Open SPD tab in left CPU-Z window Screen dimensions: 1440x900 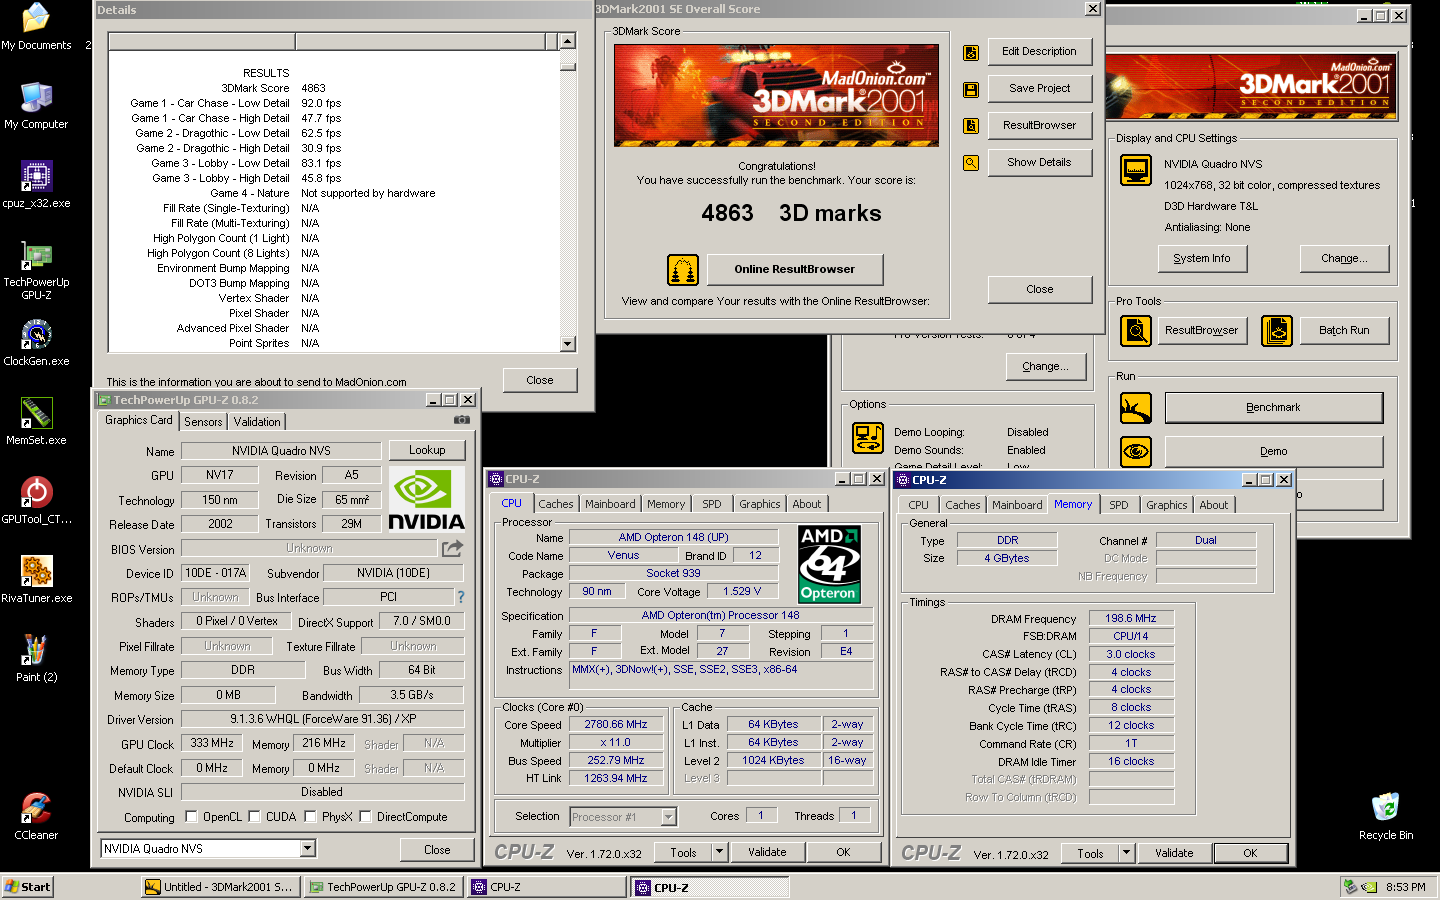pos(712,504)
